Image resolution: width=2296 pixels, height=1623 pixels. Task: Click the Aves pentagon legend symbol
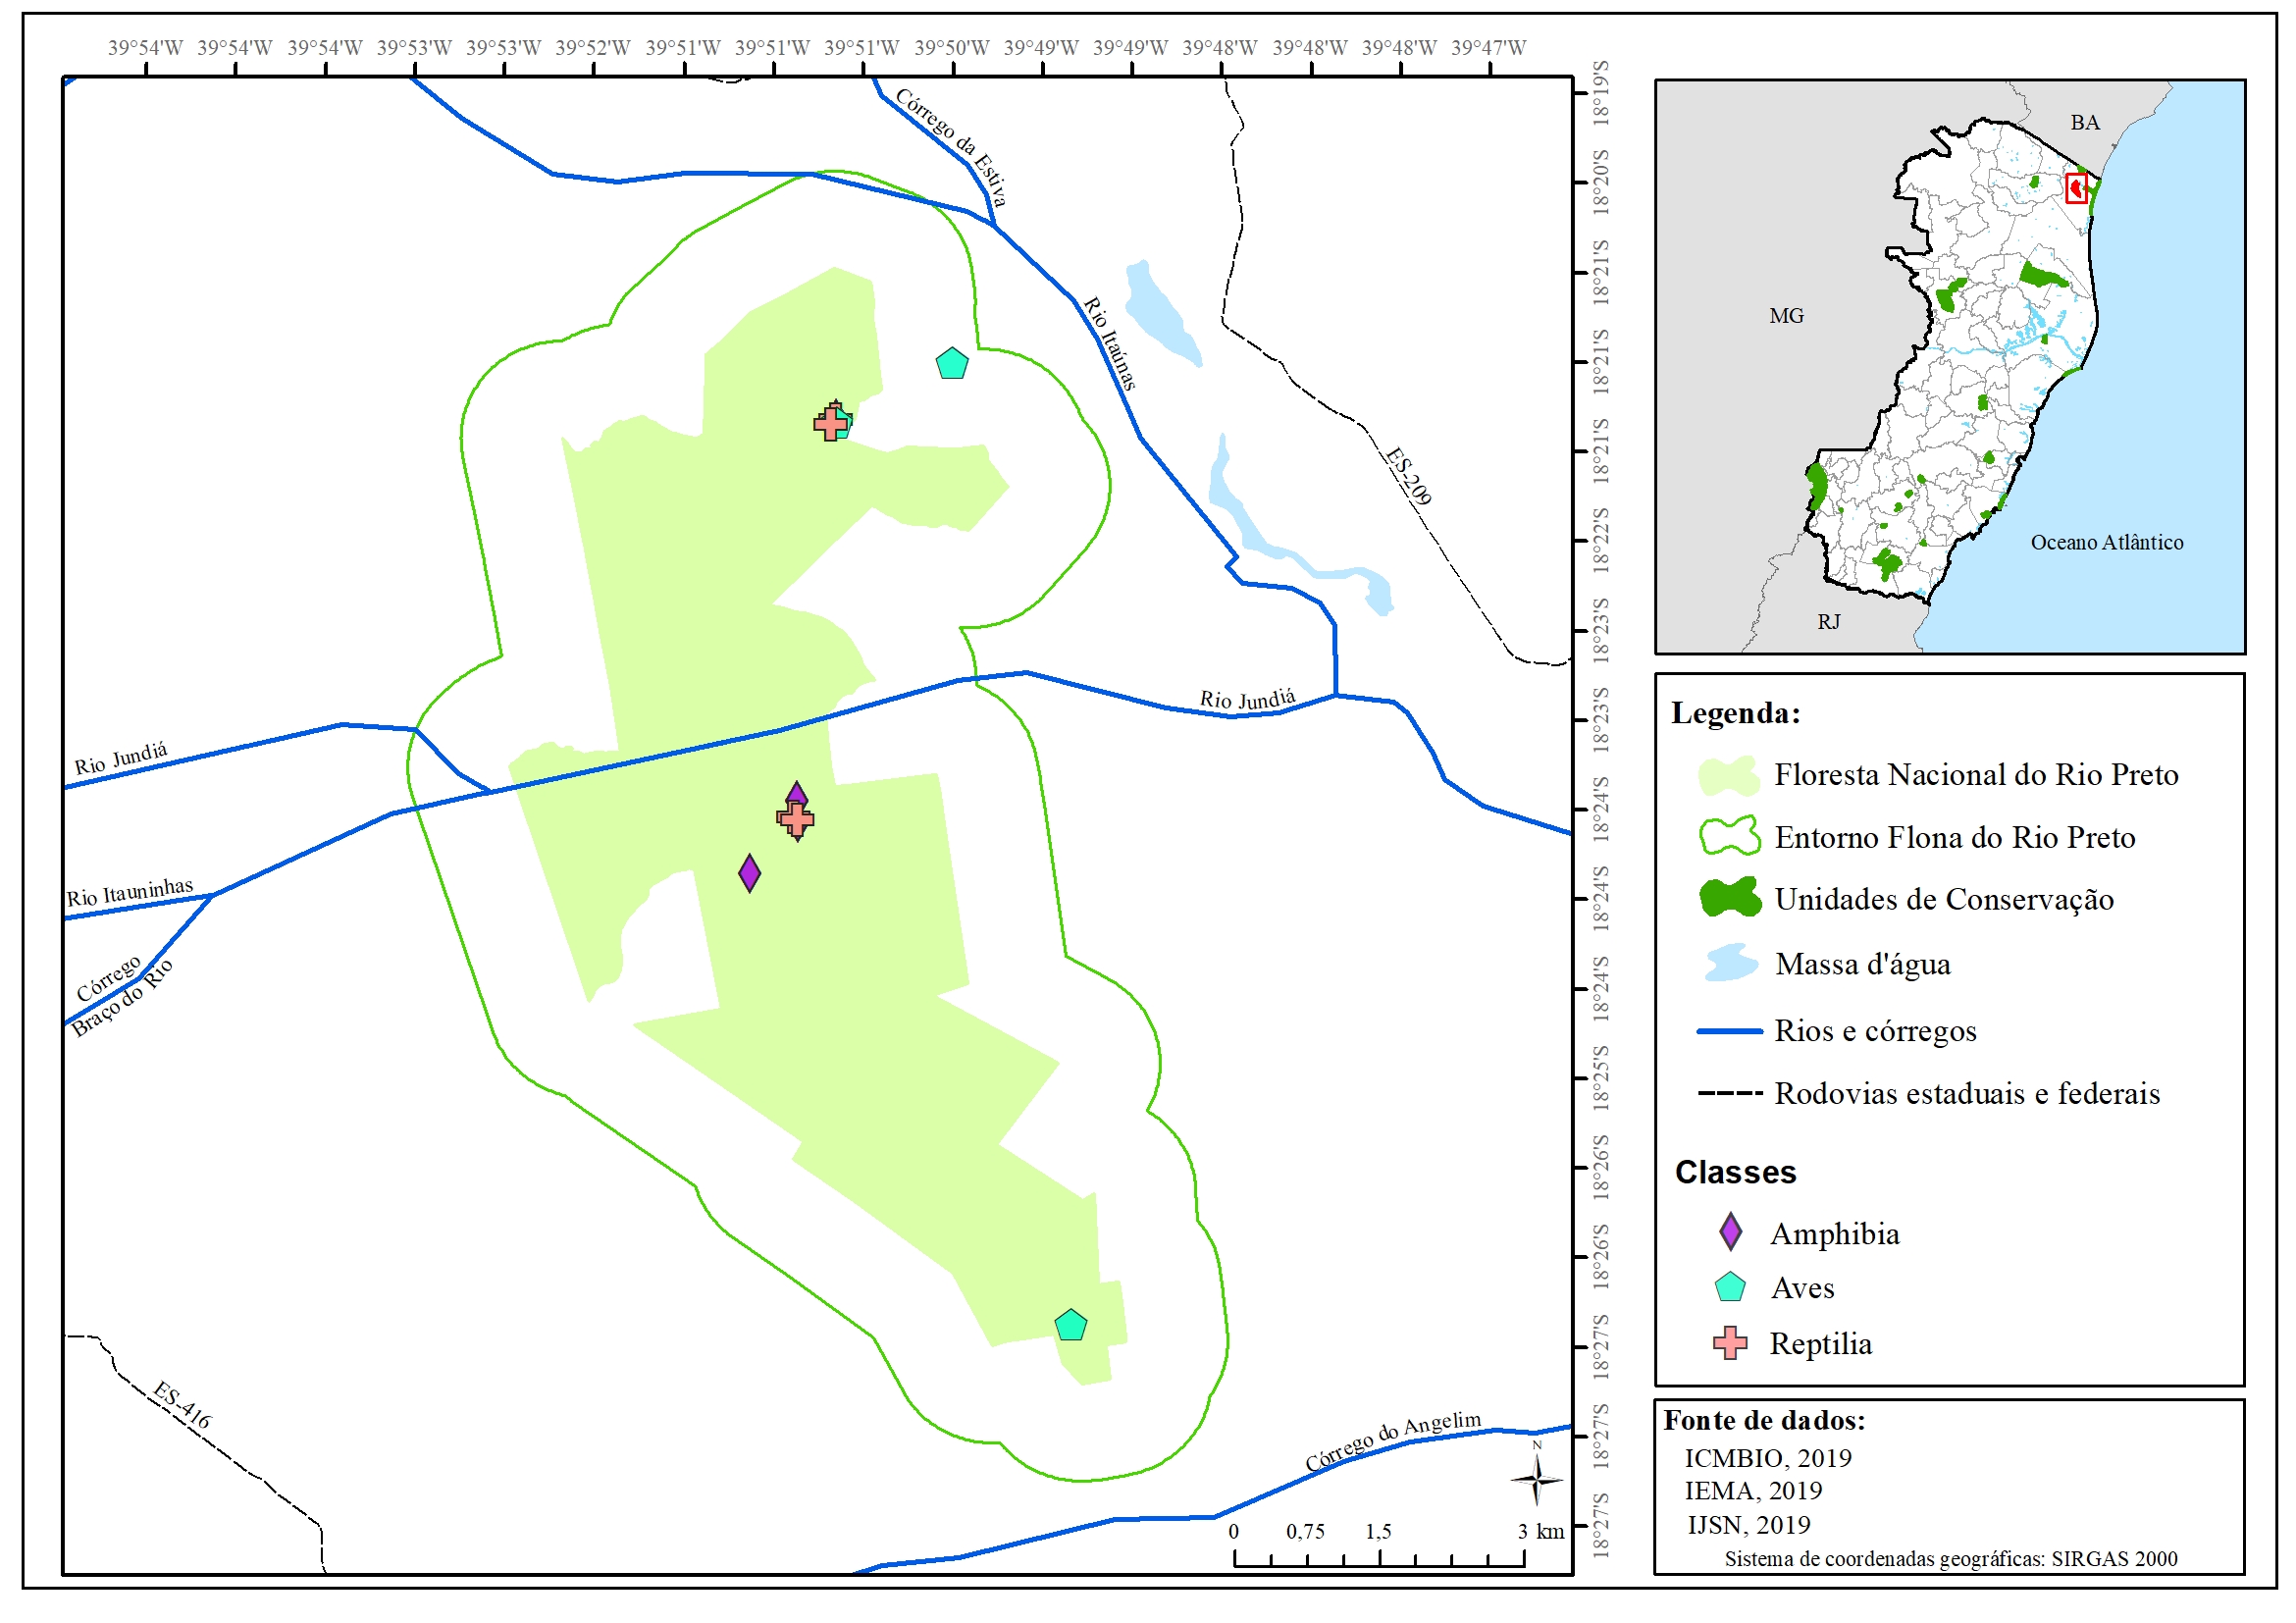click(x=1730, y=1288)
